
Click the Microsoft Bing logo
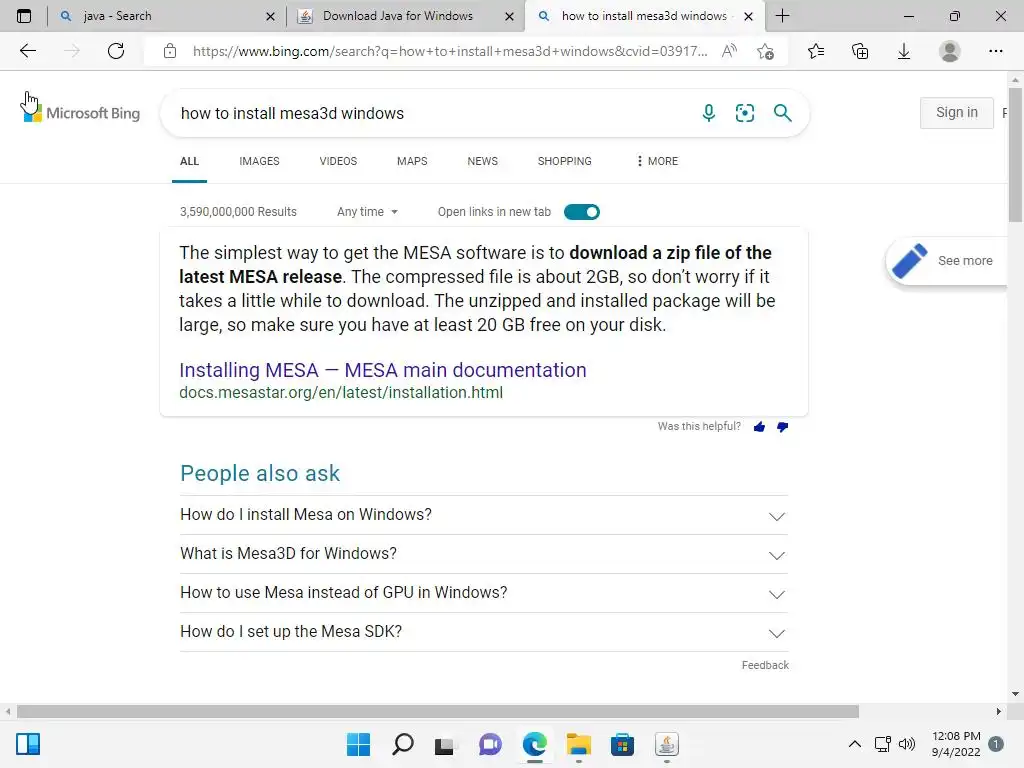pos(81,113)
